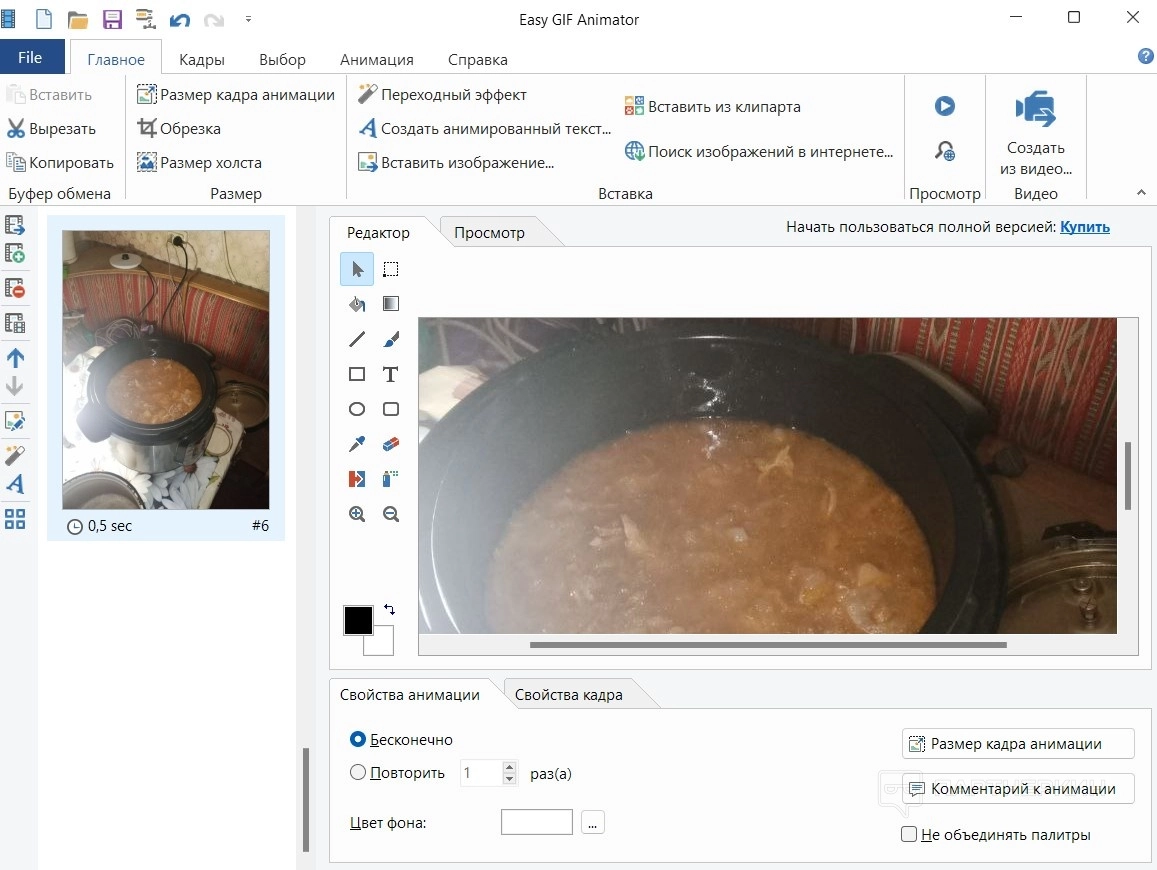Open the Quick Access Toolbar customize dropdown
Screen dimensions: 1157x870
tap(248, 19)
